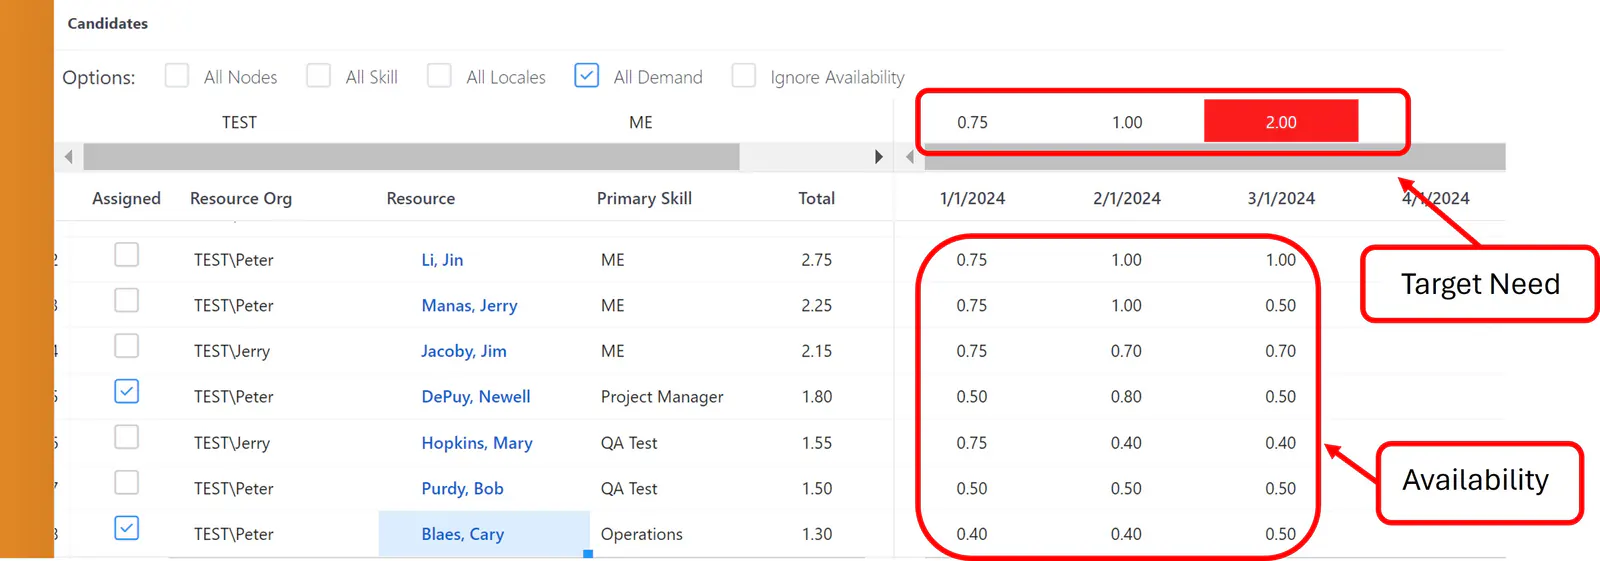Sort by the Primary Skill column header

644,198
